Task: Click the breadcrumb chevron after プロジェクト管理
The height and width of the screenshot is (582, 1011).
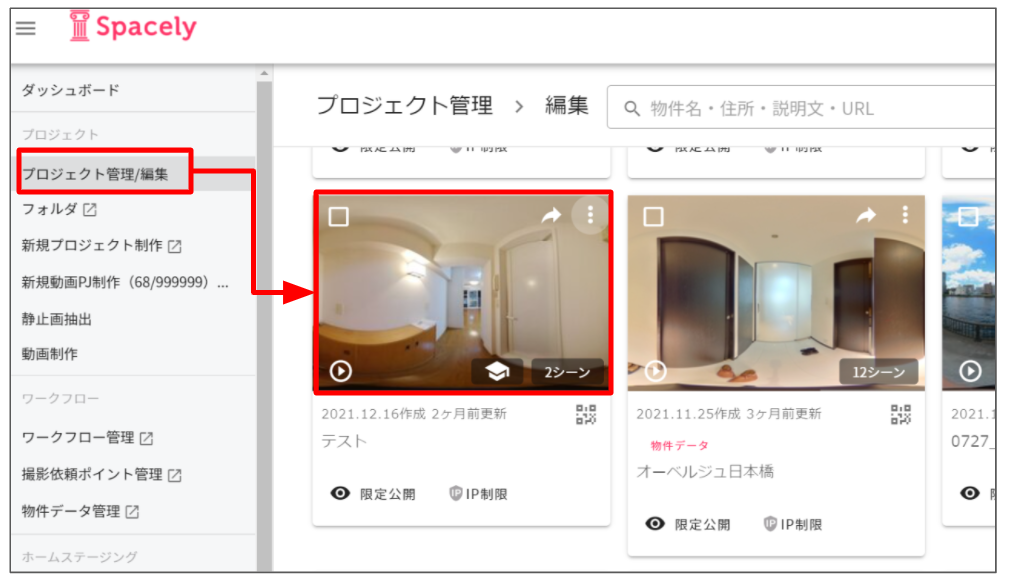Action: [x=519, y=106]
